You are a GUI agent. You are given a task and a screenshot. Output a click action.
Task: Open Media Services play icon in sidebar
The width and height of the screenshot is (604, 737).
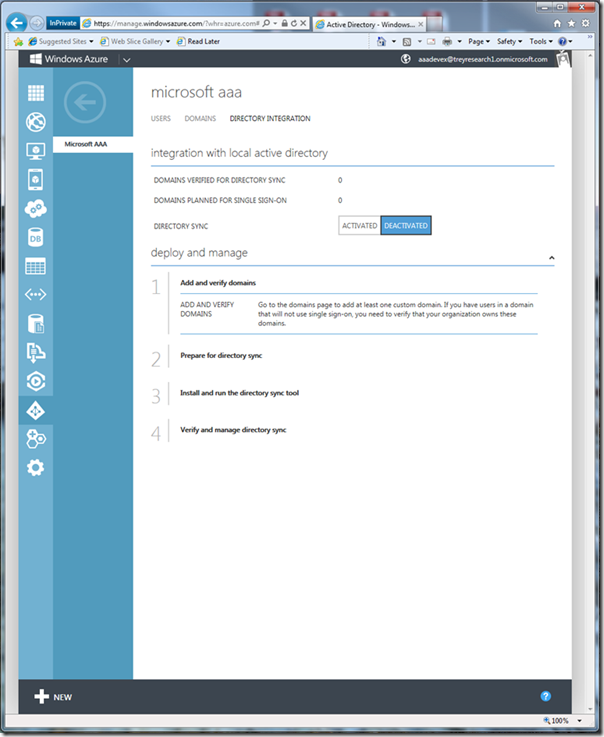coord(36,381)
